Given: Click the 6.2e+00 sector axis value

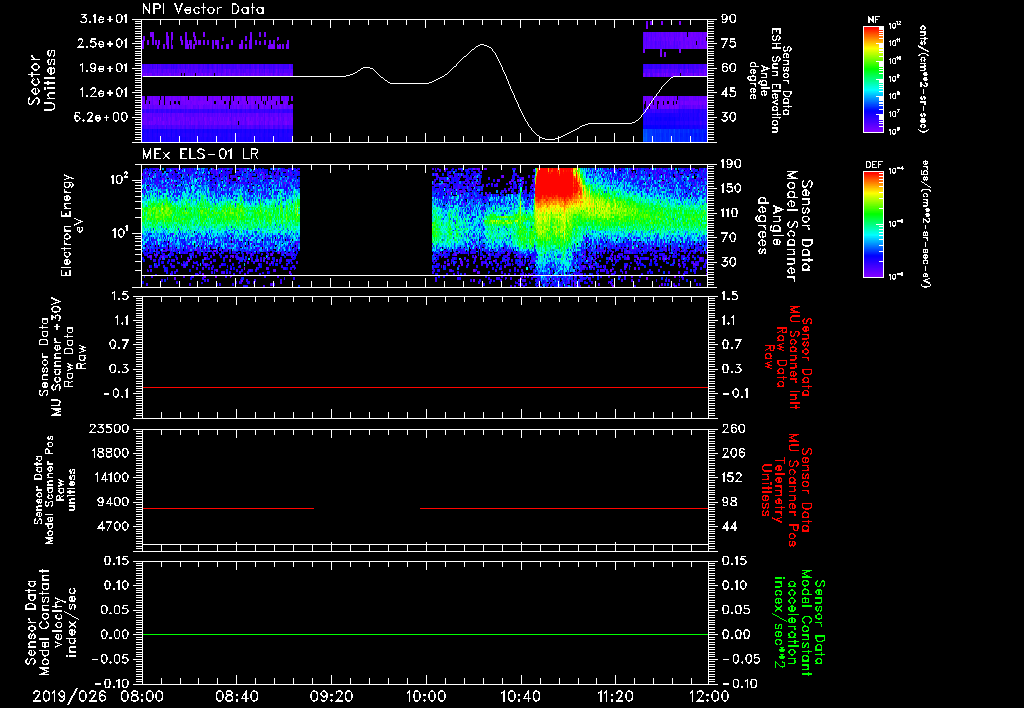Looking at the screenshot, I should [x=103, y=117].
